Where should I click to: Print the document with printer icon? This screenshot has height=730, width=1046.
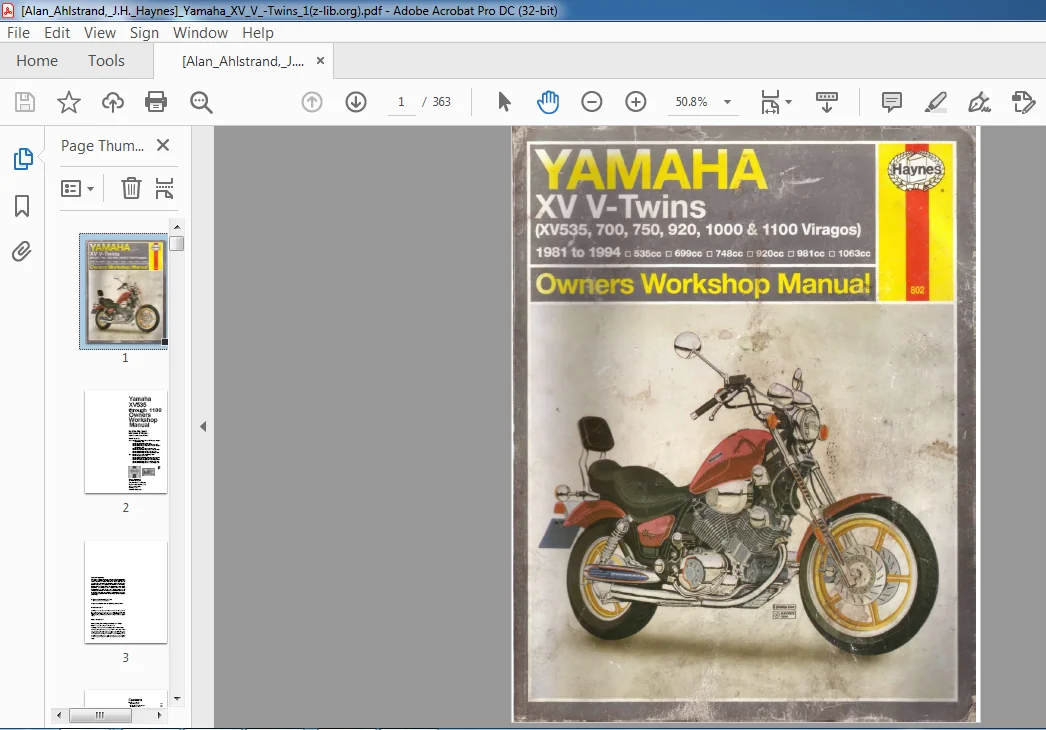click(x=156, y=102)
